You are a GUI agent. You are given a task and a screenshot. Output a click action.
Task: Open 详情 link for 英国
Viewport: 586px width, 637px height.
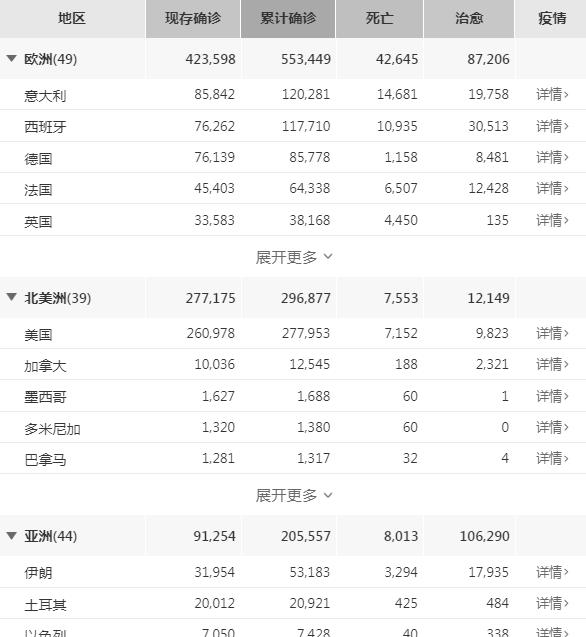point(552,220)
